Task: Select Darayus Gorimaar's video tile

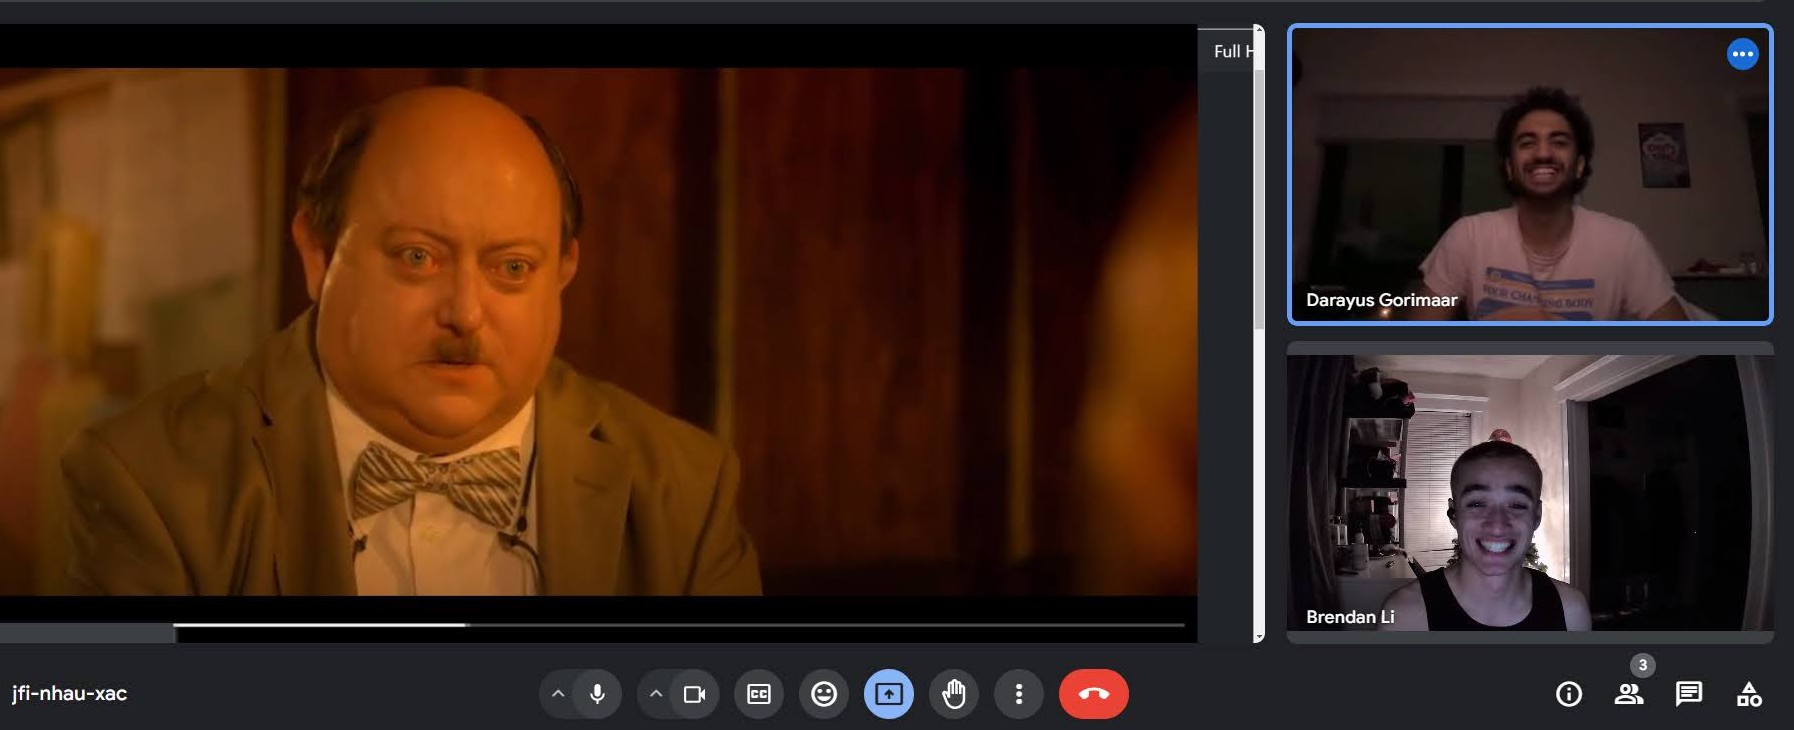Action: pyautogui.click(x=1529, y=175)
